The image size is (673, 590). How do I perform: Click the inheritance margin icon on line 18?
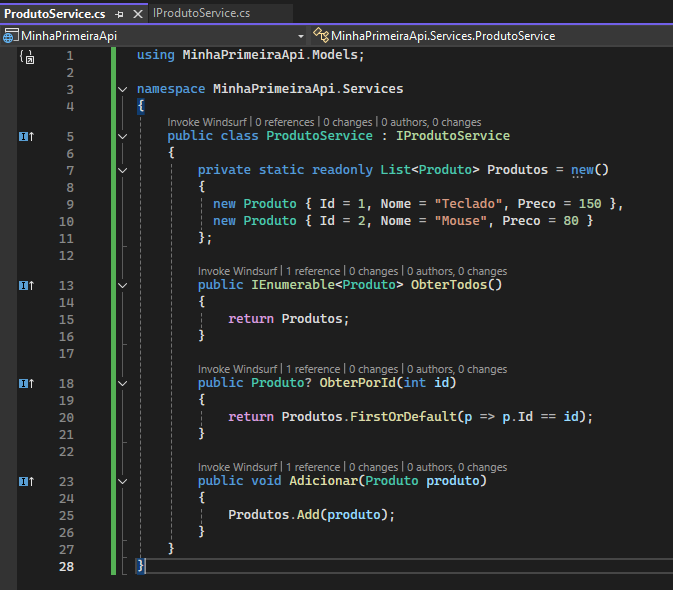26,383
